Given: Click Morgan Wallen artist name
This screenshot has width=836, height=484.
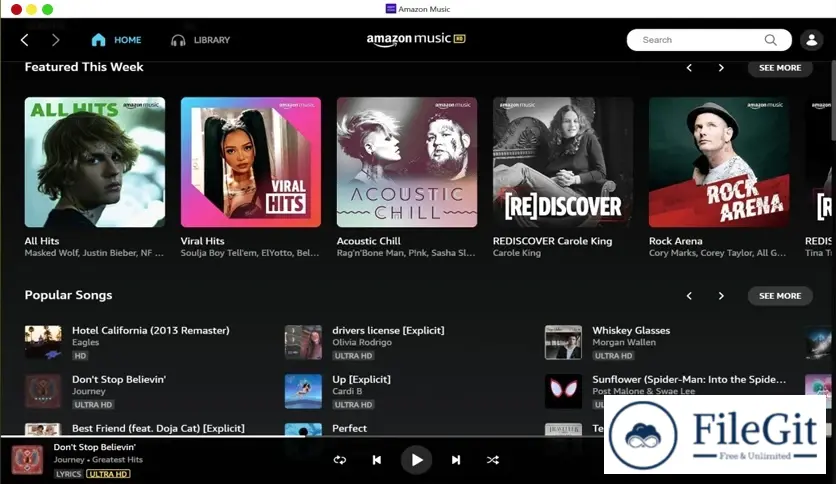Looking at the screenshot, I should (x=624, y=342).
